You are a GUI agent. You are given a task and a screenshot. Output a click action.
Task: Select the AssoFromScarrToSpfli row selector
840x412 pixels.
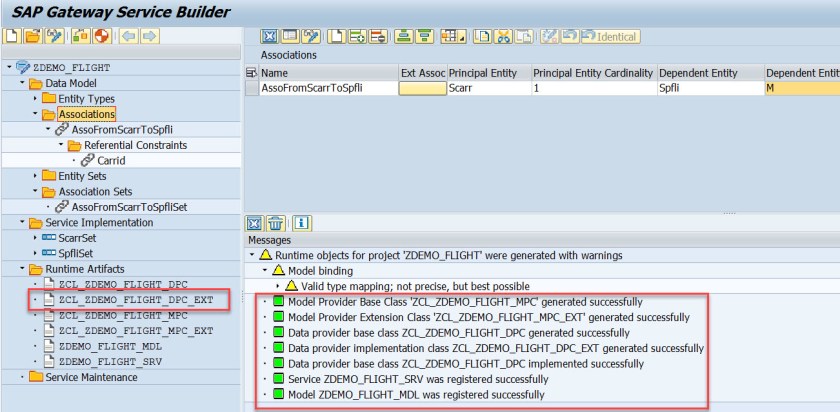click(252, 88)
